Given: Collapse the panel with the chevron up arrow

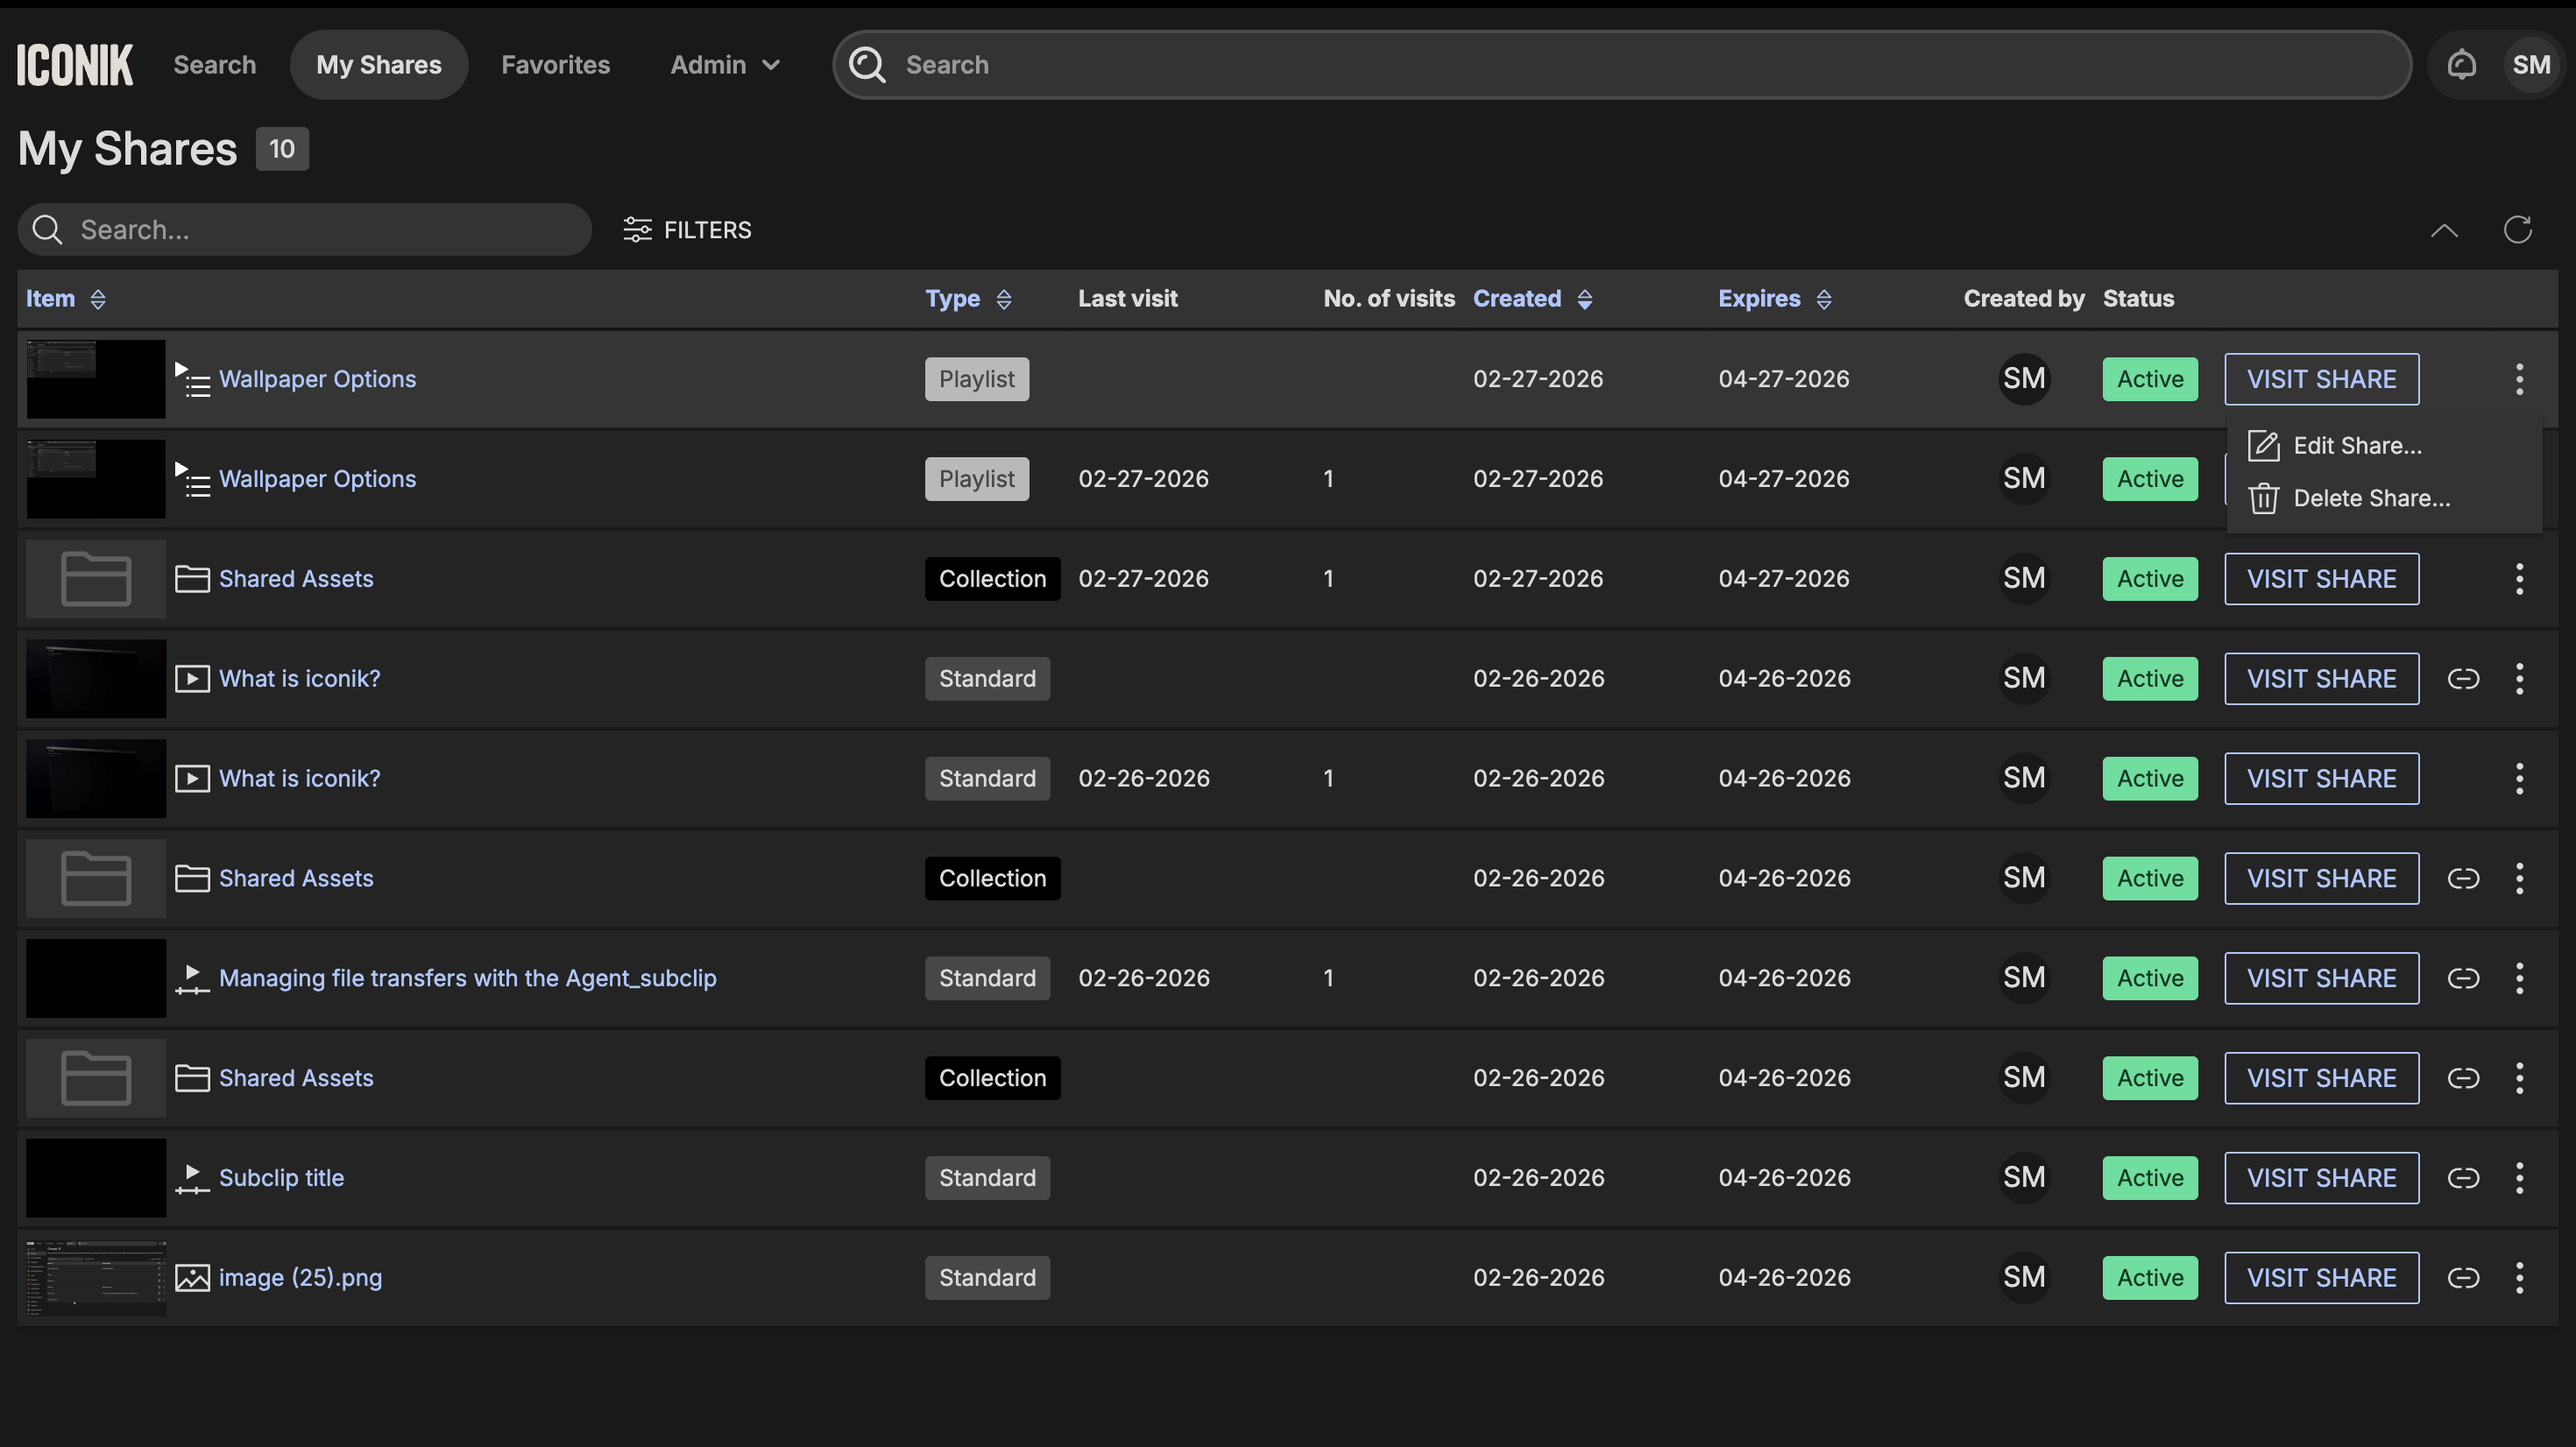Looking at the screenshot, I should tap(2444, 230).
